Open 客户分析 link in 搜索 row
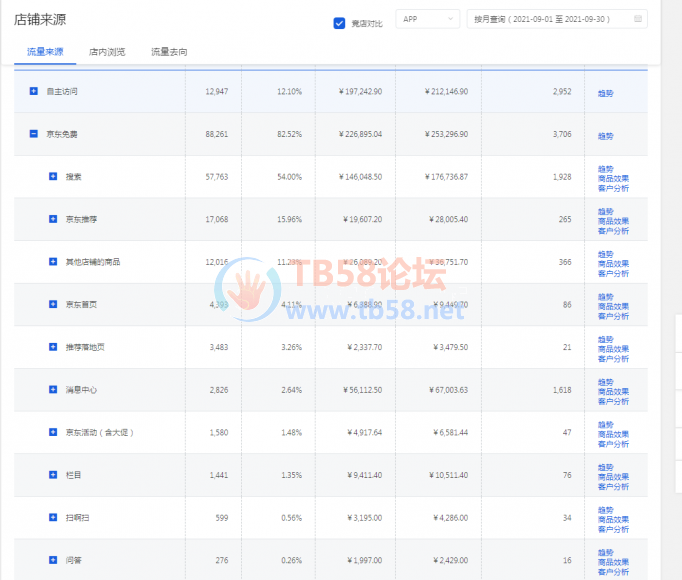The image size is (682, 580). (x=613, y=188)
